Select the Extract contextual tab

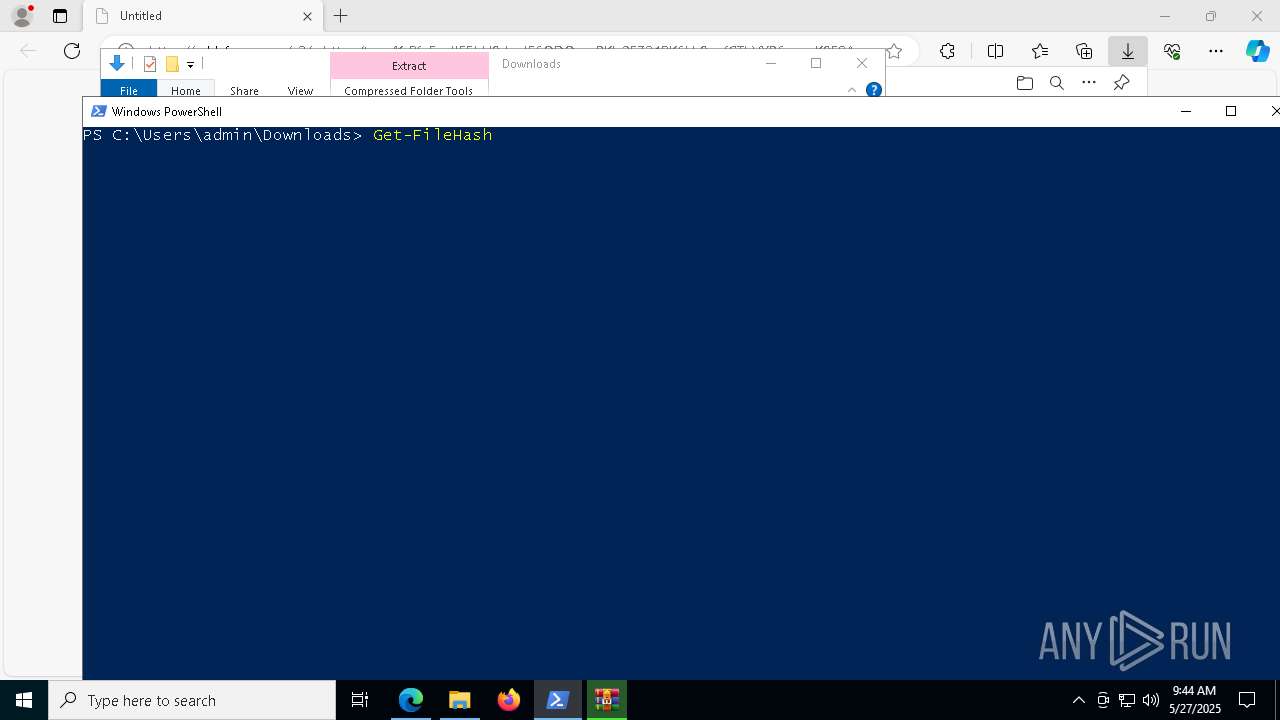[x=409, y=65]
